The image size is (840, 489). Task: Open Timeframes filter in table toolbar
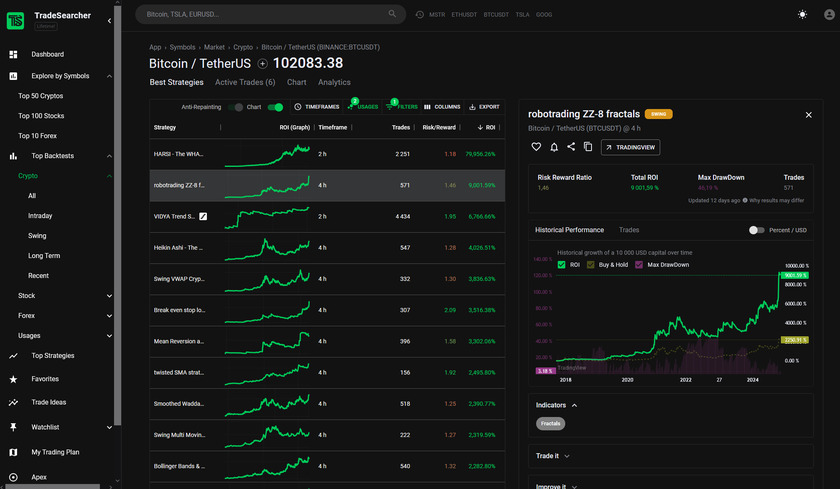[x=317, y=107]
